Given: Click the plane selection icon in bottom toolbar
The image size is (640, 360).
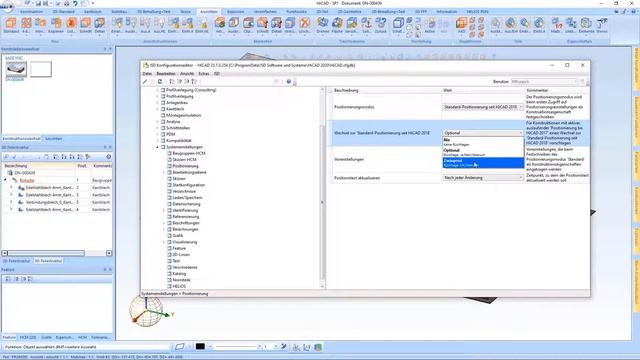Looking at the screenshot, I should point(180,347).
